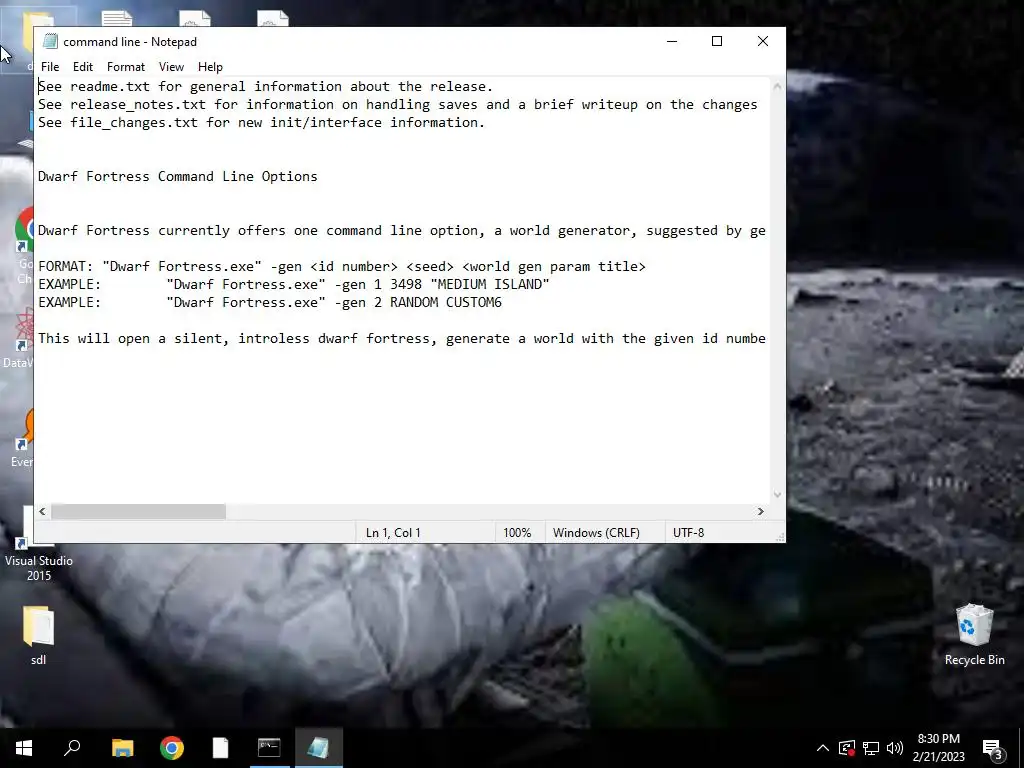Click the blank document taskbar icon
This screenshot has width=1024, height=768.
221,748
